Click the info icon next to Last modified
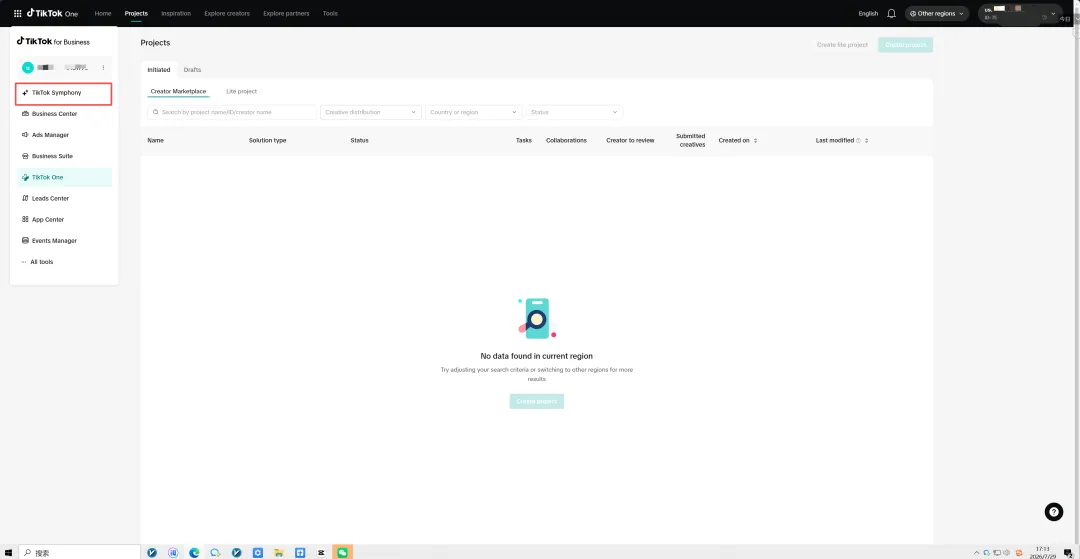Viewport: 1080px width, 559px height. [858, 140]
